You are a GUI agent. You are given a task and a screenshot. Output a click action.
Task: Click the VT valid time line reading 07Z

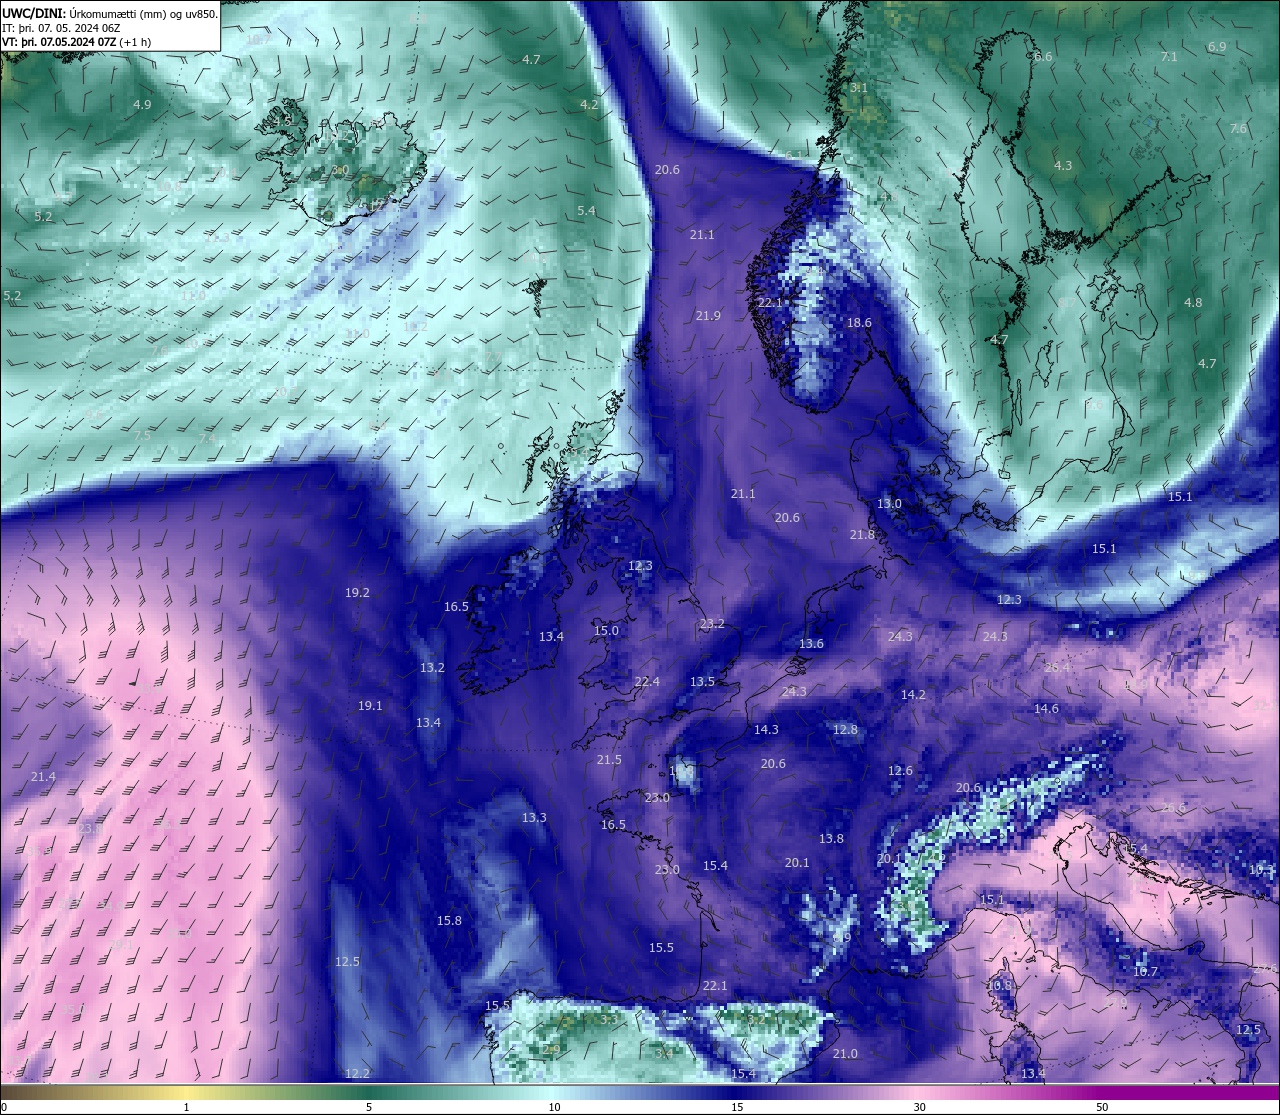coord(76,42)
